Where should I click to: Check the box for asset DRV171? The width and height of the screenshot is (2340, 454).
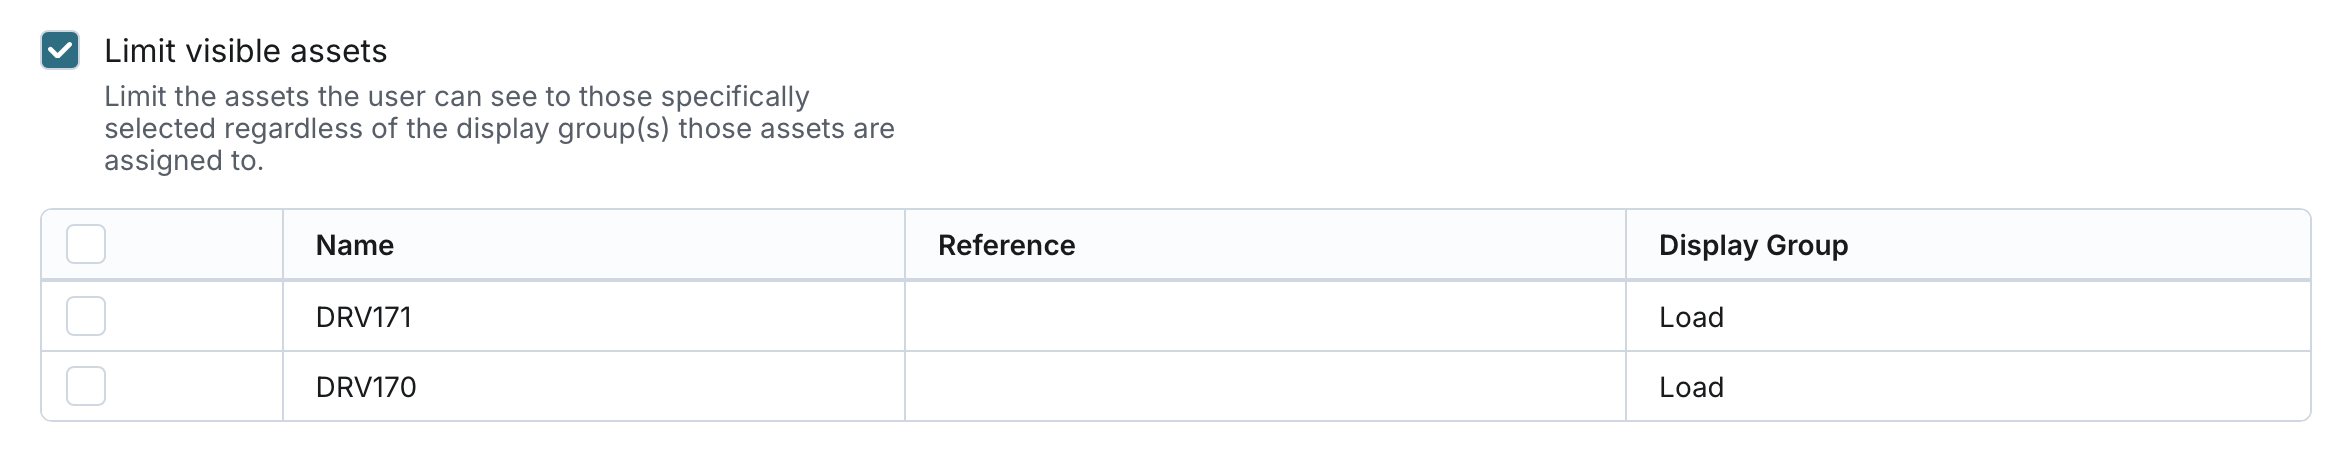pyautogui.click(x=86, y=316)
